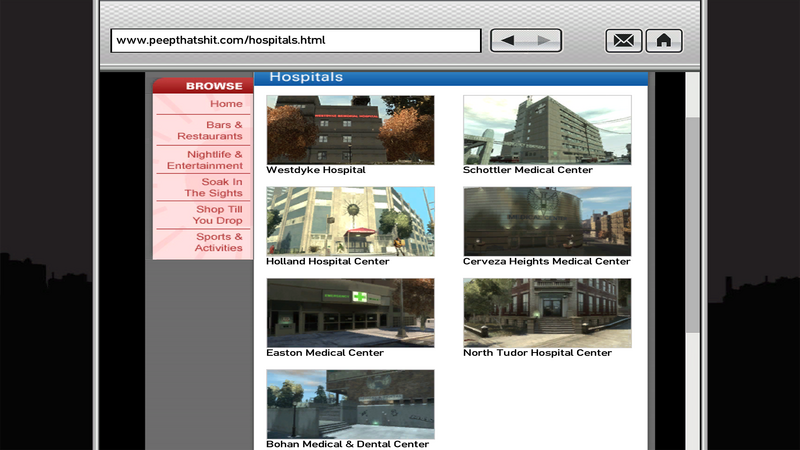
Task: Select the Easton Medical Center caption
Action: (x=325, y=353)
